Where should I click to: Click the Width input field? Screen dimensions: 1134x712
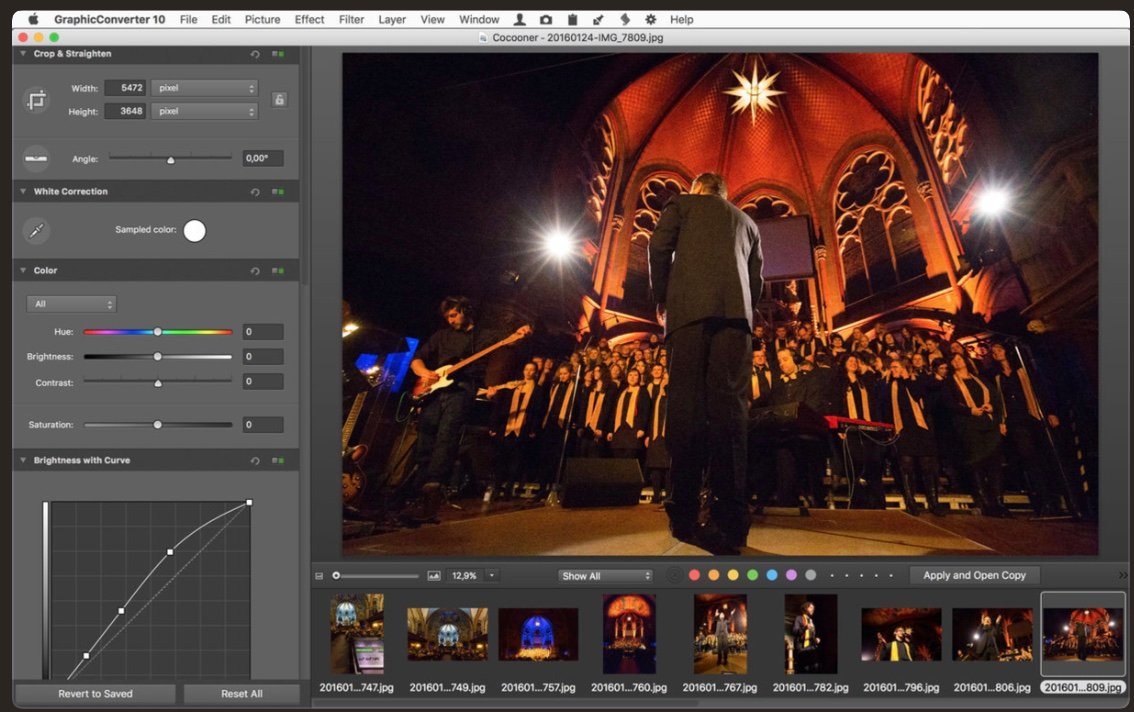point(125,88)
